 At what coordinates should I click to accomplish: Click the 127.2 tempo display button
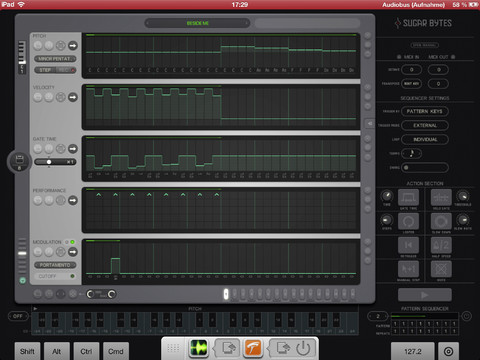(413, 351)
